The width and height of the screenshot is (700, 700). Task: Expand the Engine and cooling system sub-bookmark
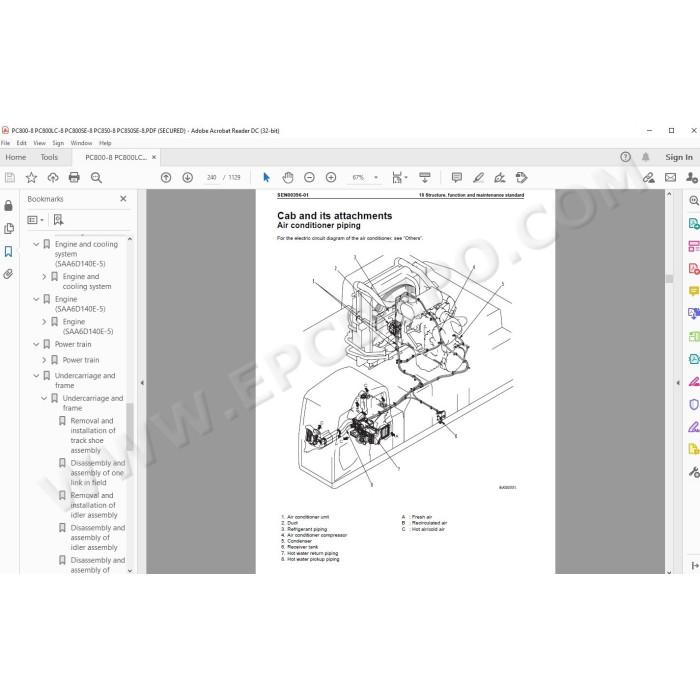[x=44, y=277]
